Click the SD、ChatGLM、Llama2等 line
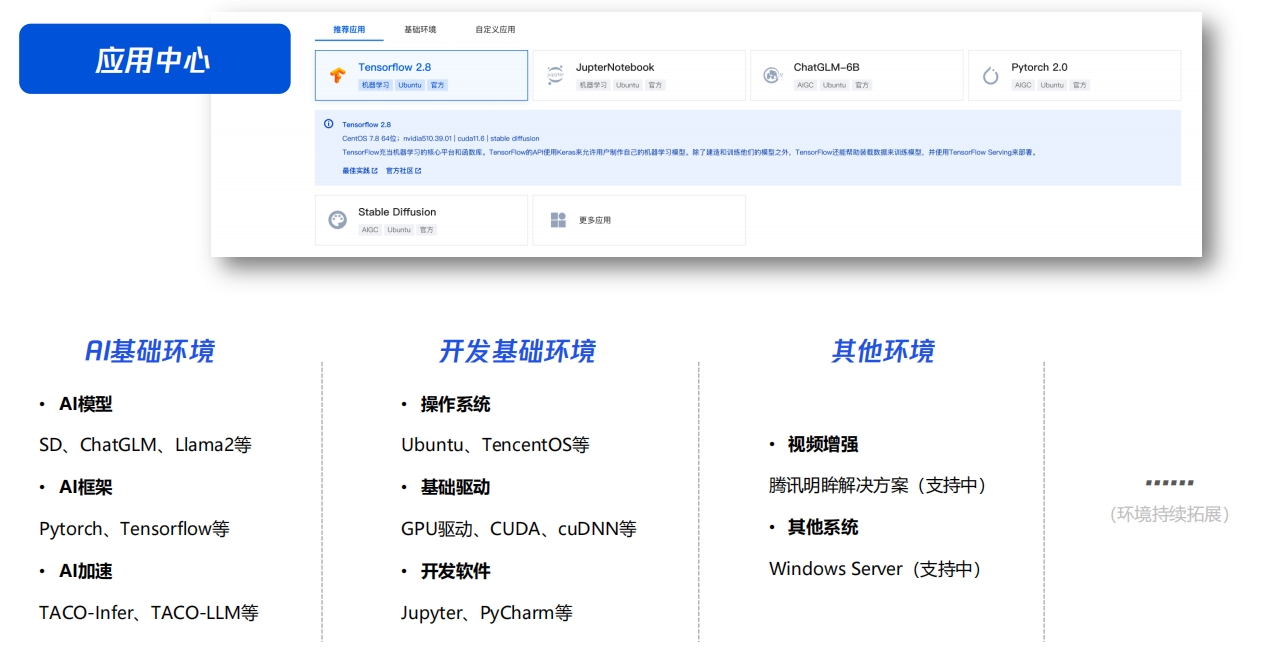Image resolution: width=1277 pixels, height=659 pixels. coord(145,445)
